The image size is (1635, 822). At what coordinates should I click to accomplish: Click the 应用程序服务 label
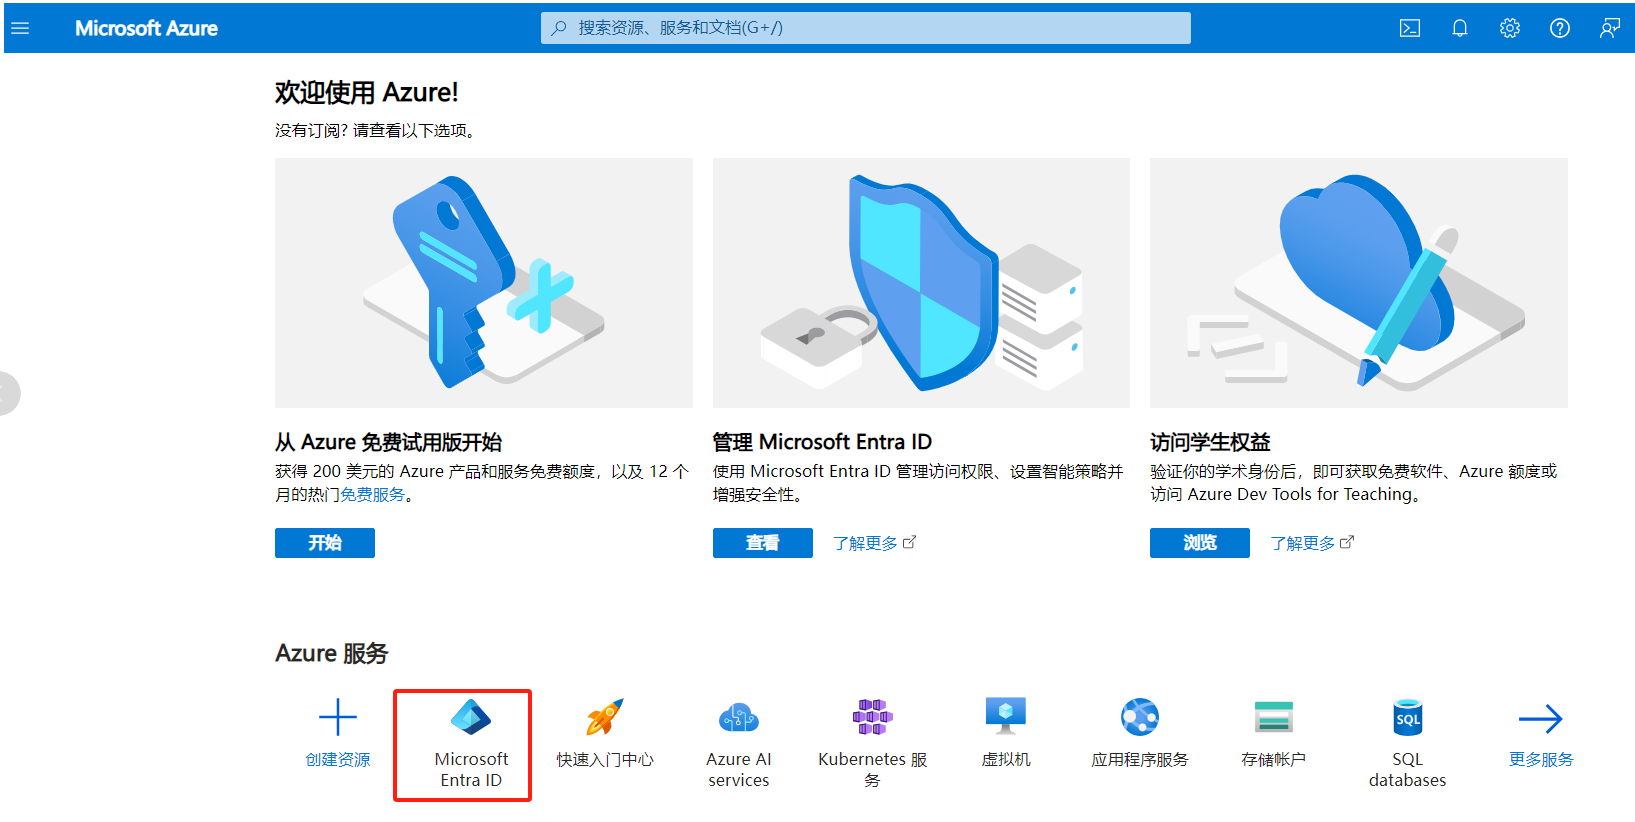[1140, 760]
